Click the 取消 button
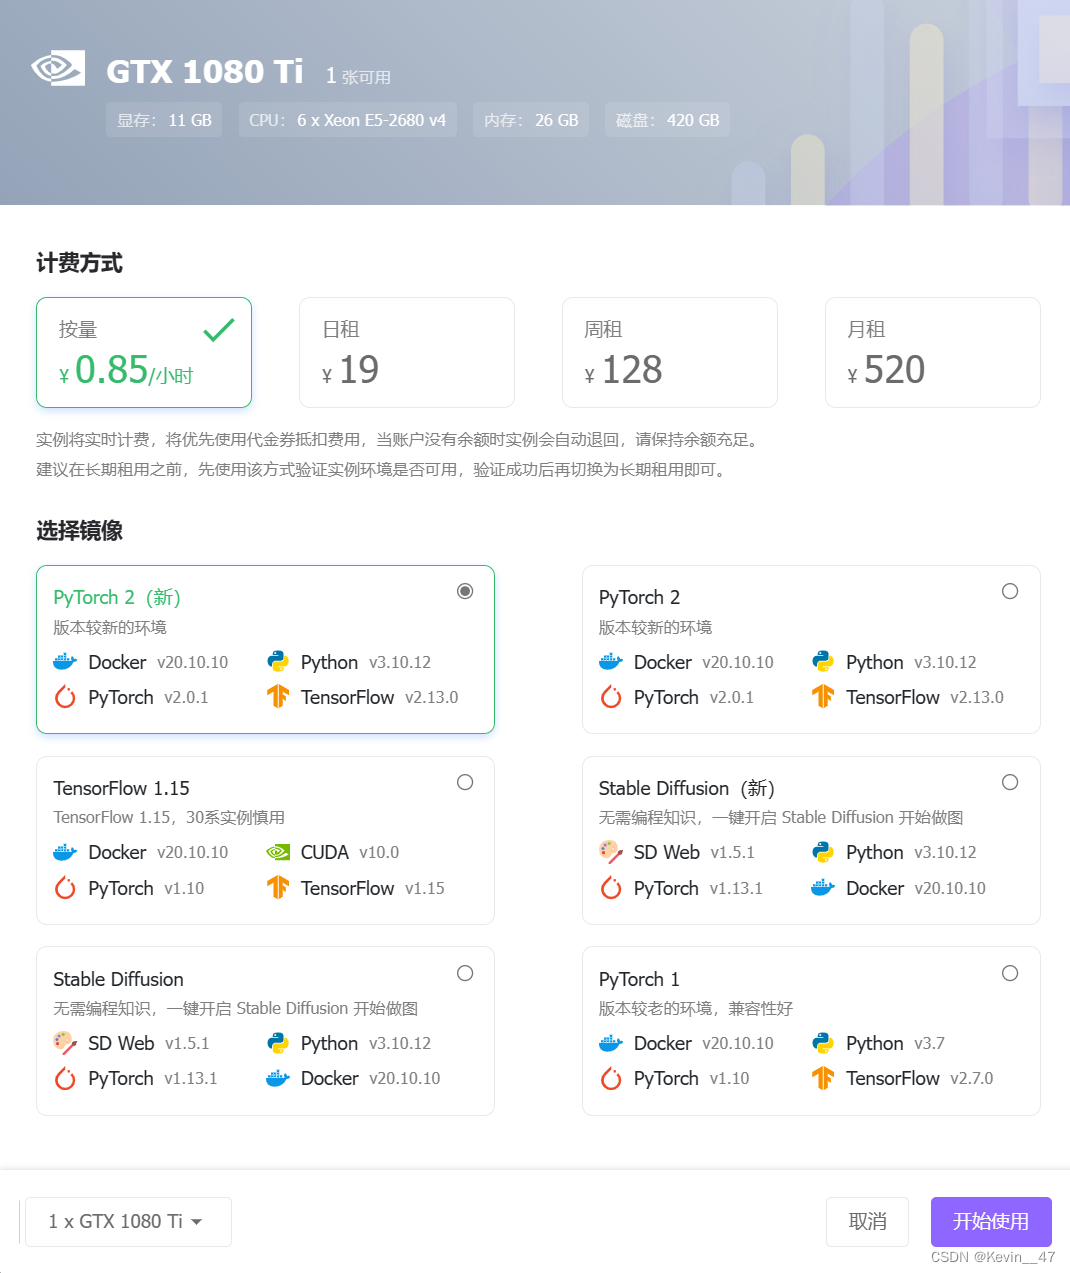This screenshot has height=1273, width=1070. [x=867, y=1221]
